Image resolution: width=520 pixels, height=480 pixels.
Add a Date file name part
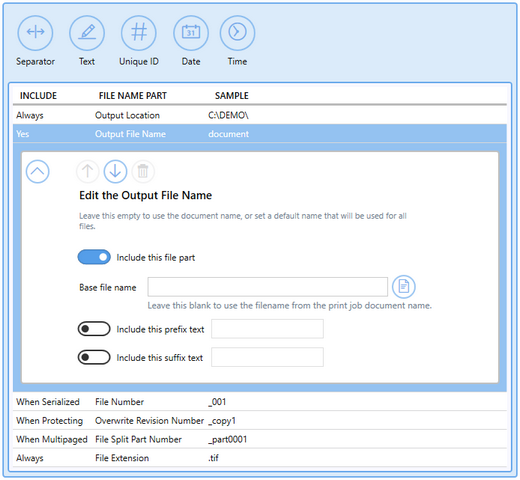(191, 33)
